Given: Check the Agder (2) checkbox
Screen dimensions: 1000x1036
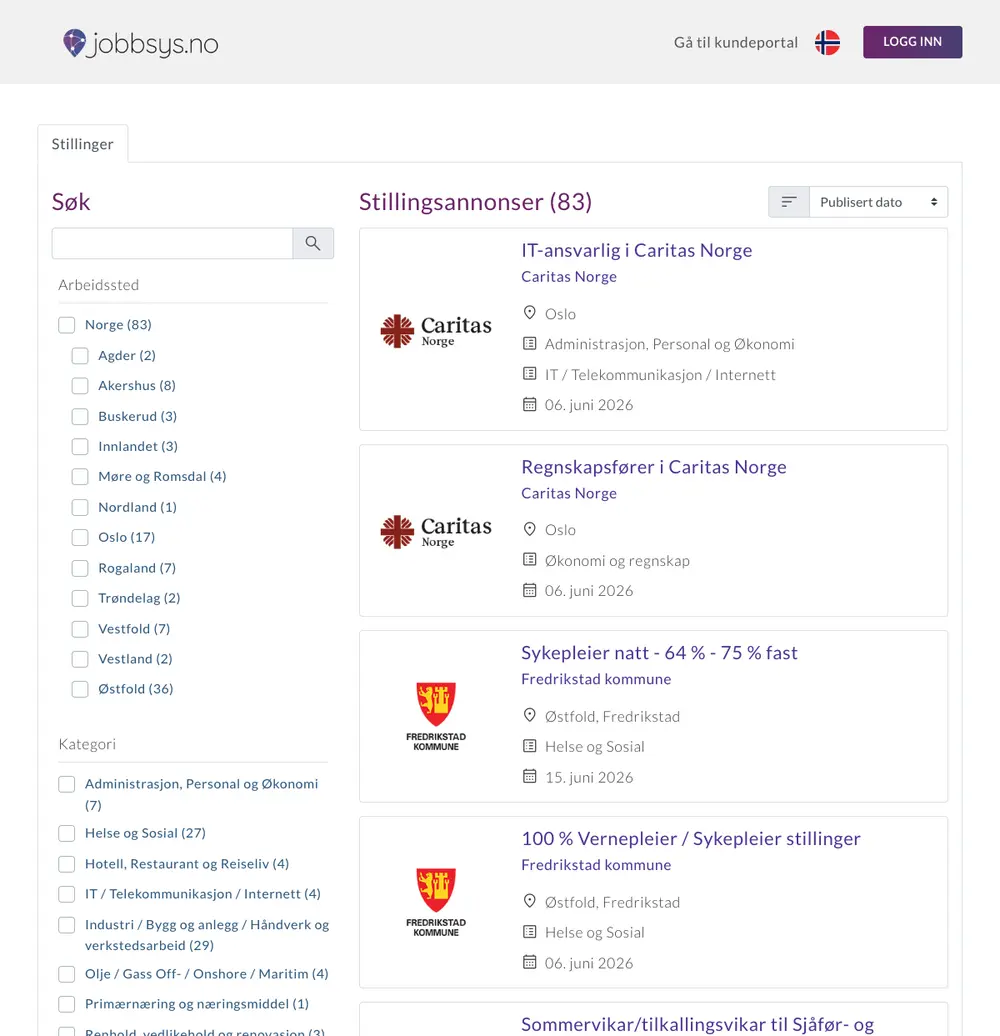Looking at the screenshot, I should 80,355.
